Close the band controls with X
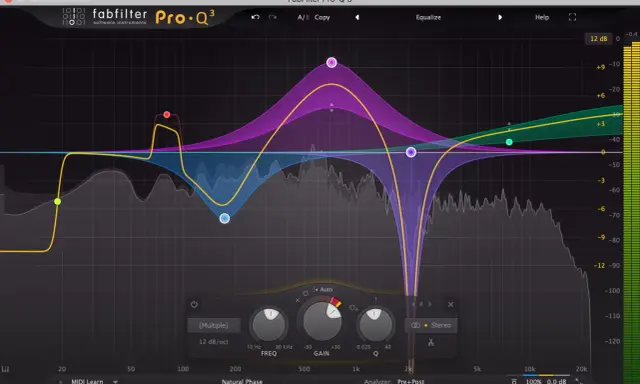640x384 pixels. [451, 304]
